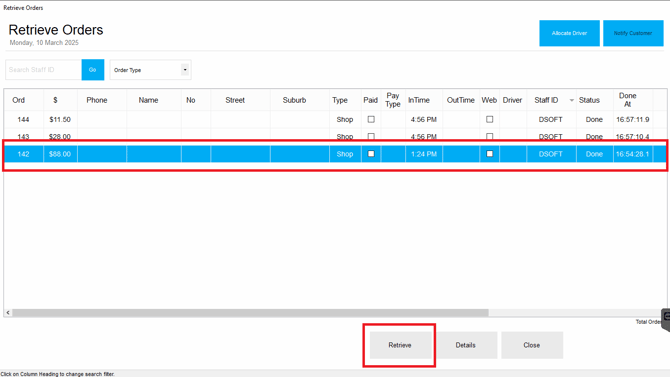Toggle the Web checkbox for order 144
Screen dimensions: 670x377
tap(489, 120)
